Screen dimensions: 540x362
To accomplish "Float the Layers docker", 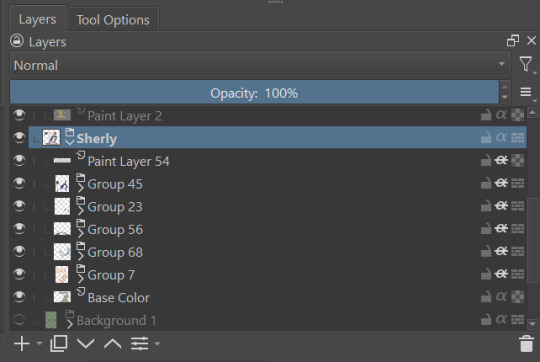I will 513,41.
